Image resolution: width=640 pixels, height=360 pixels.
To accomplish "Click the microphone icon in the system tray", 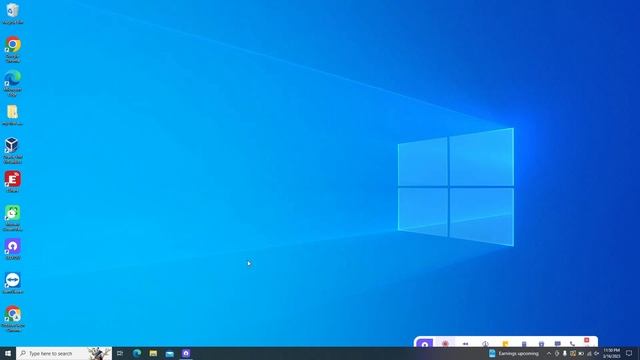I will [x=565, y=353].
